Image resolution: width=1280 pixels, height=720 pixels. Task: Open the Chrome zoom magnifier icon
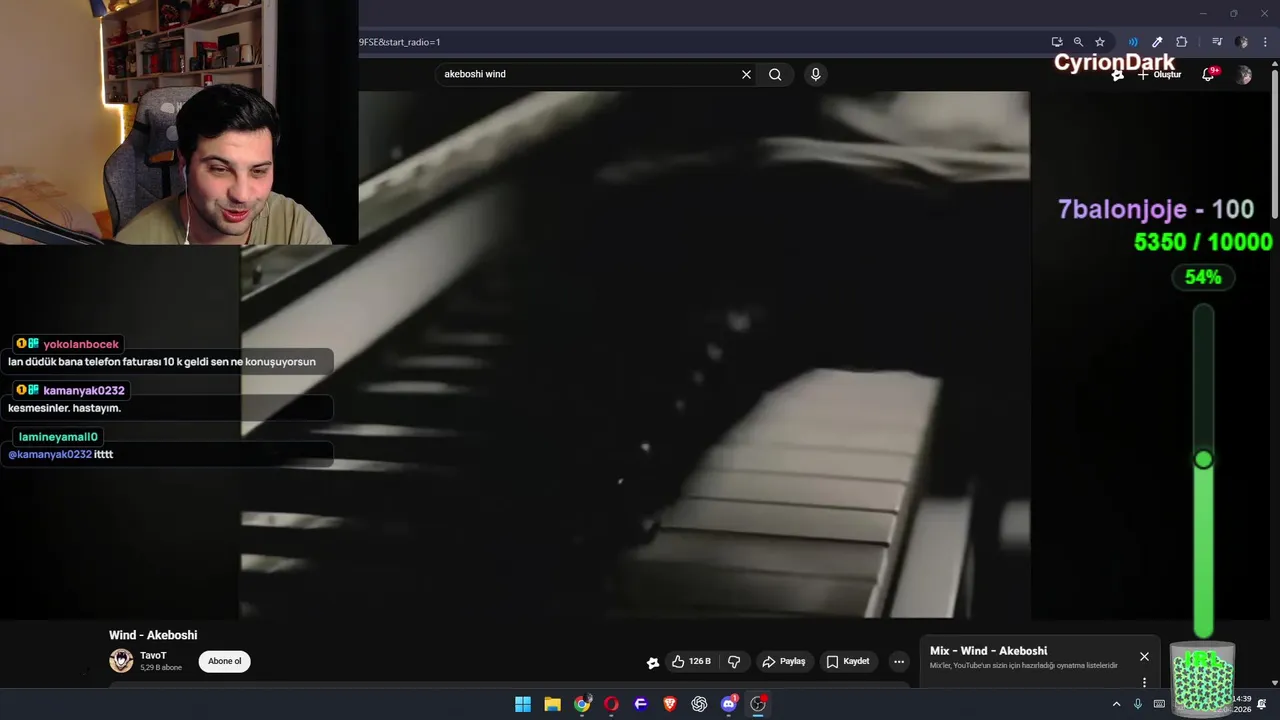1078,42
